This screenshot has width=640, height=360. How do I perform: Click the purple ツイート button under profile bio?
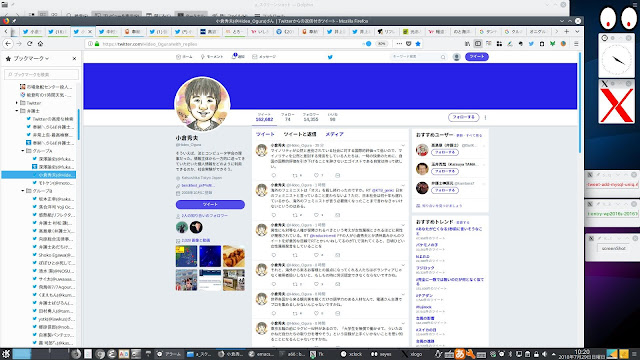[x=210, y=204]
